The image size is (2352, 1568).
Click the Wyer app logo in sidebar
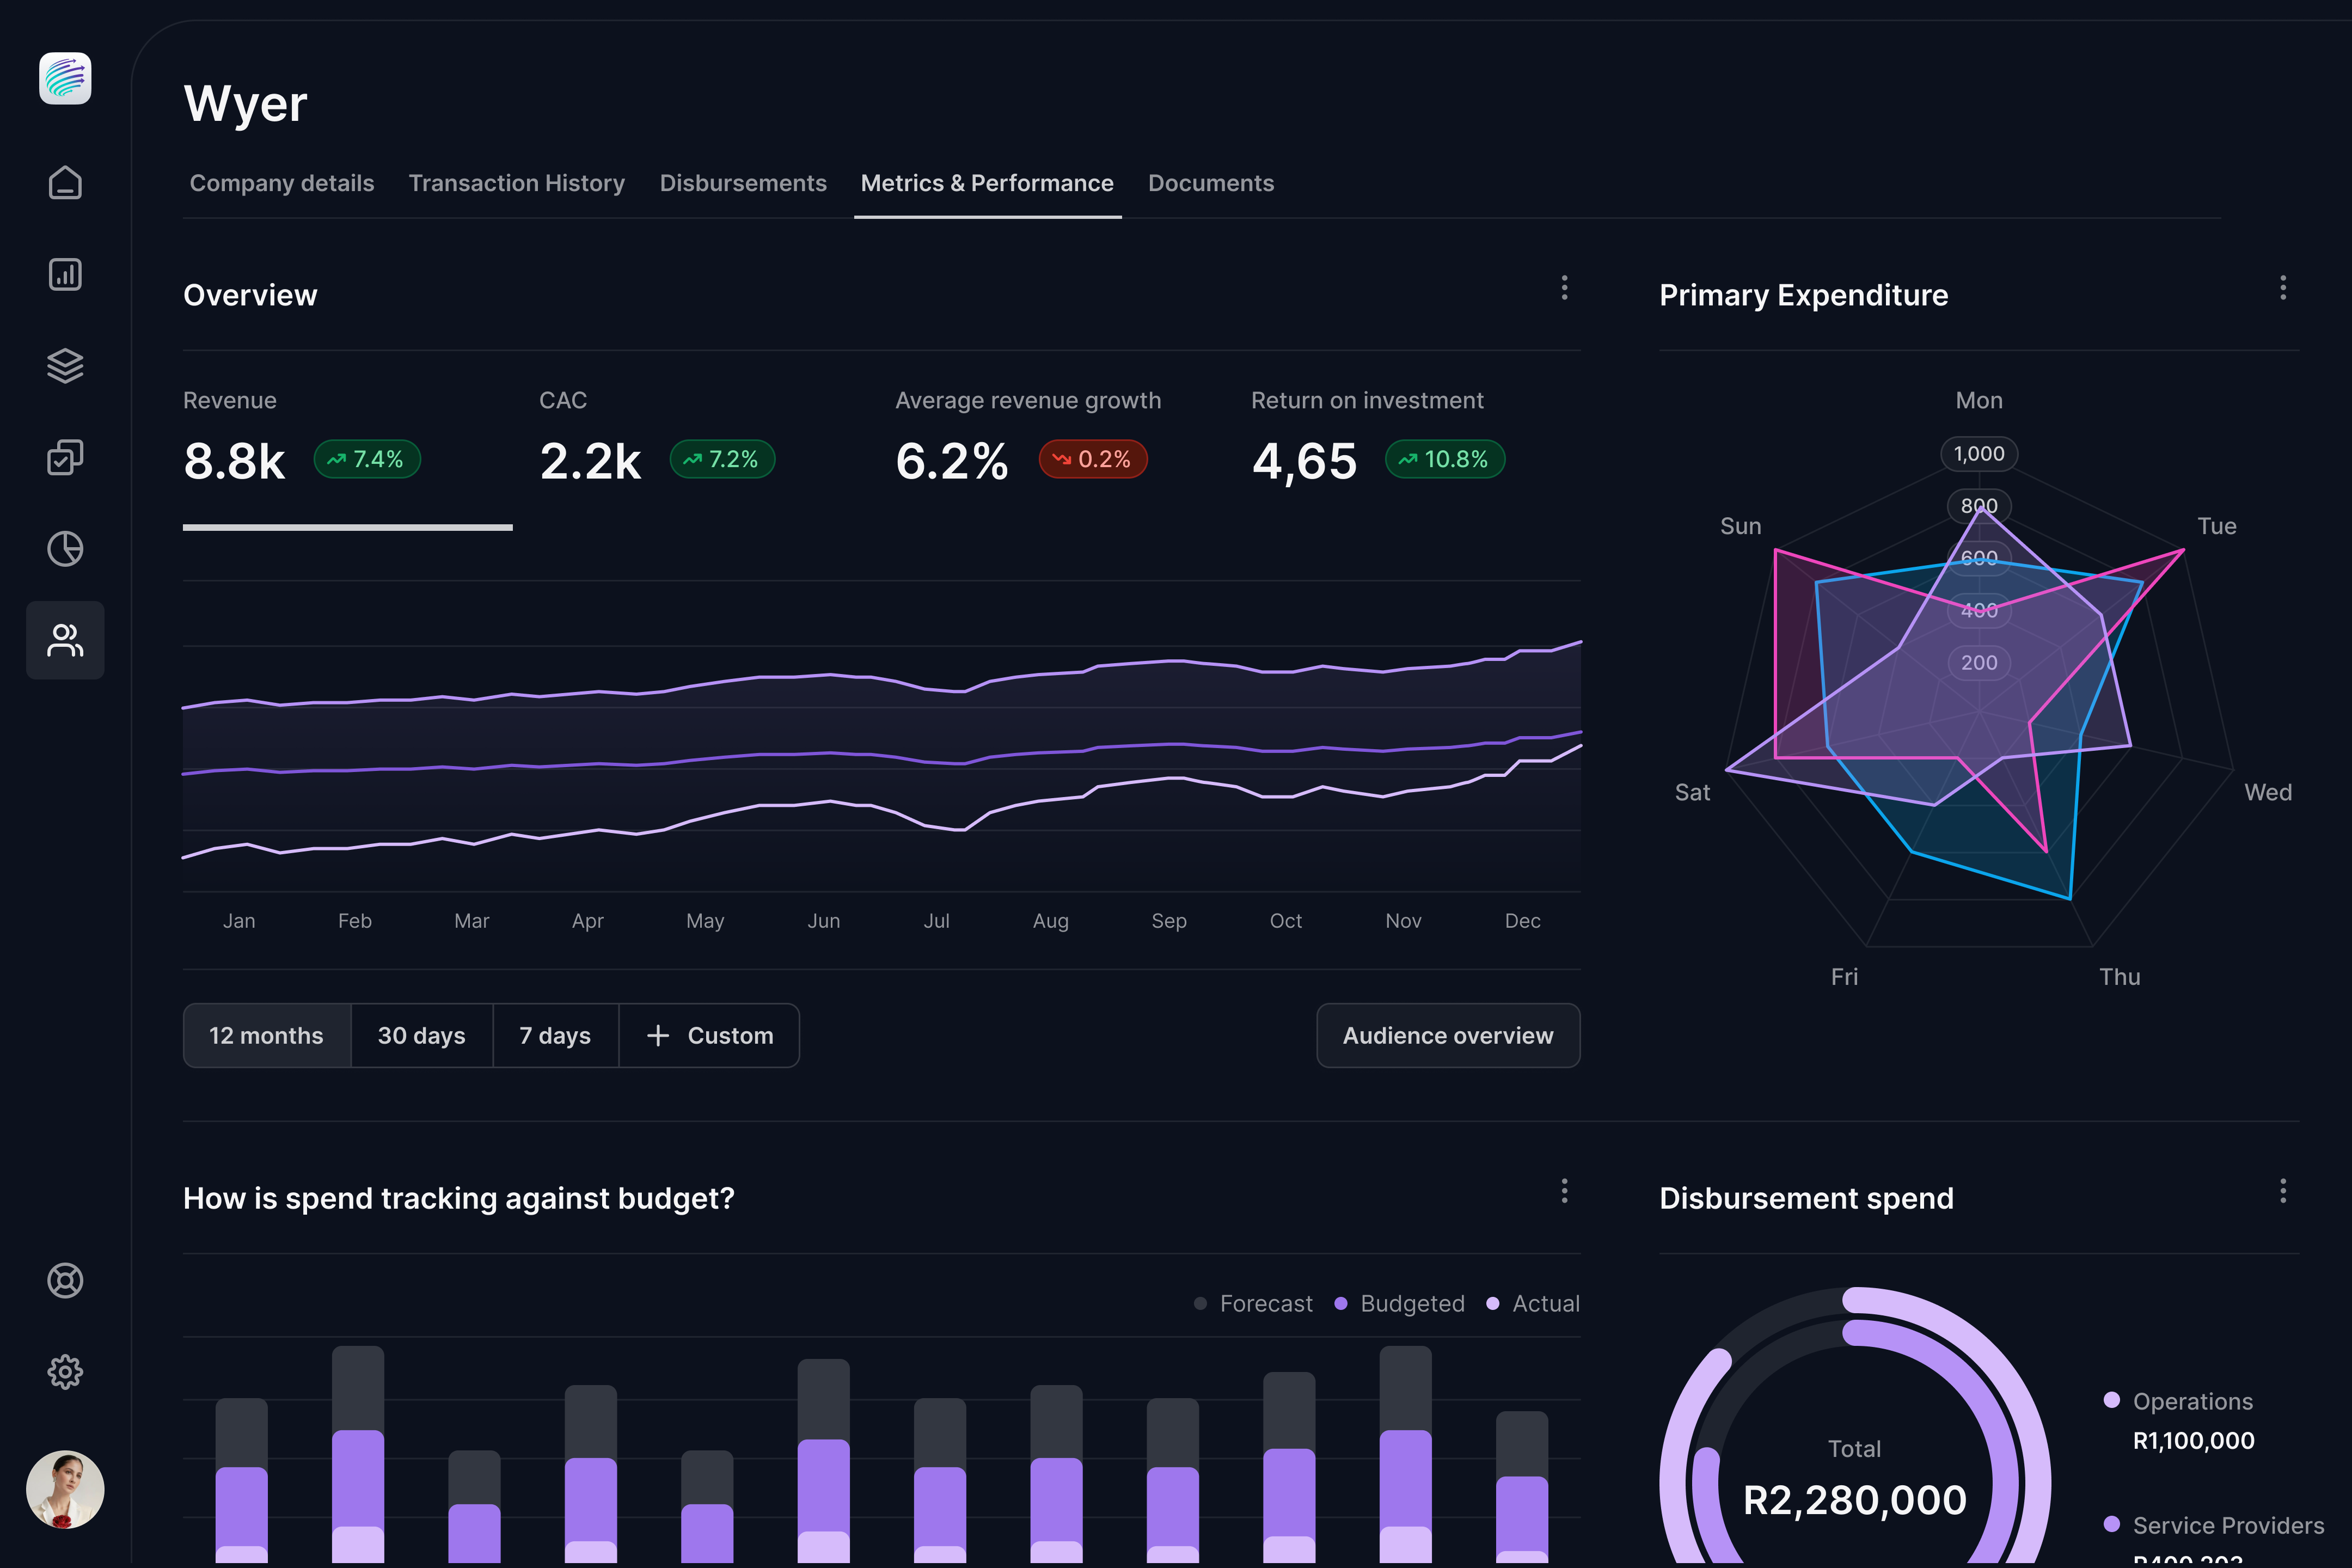point(65,78)
